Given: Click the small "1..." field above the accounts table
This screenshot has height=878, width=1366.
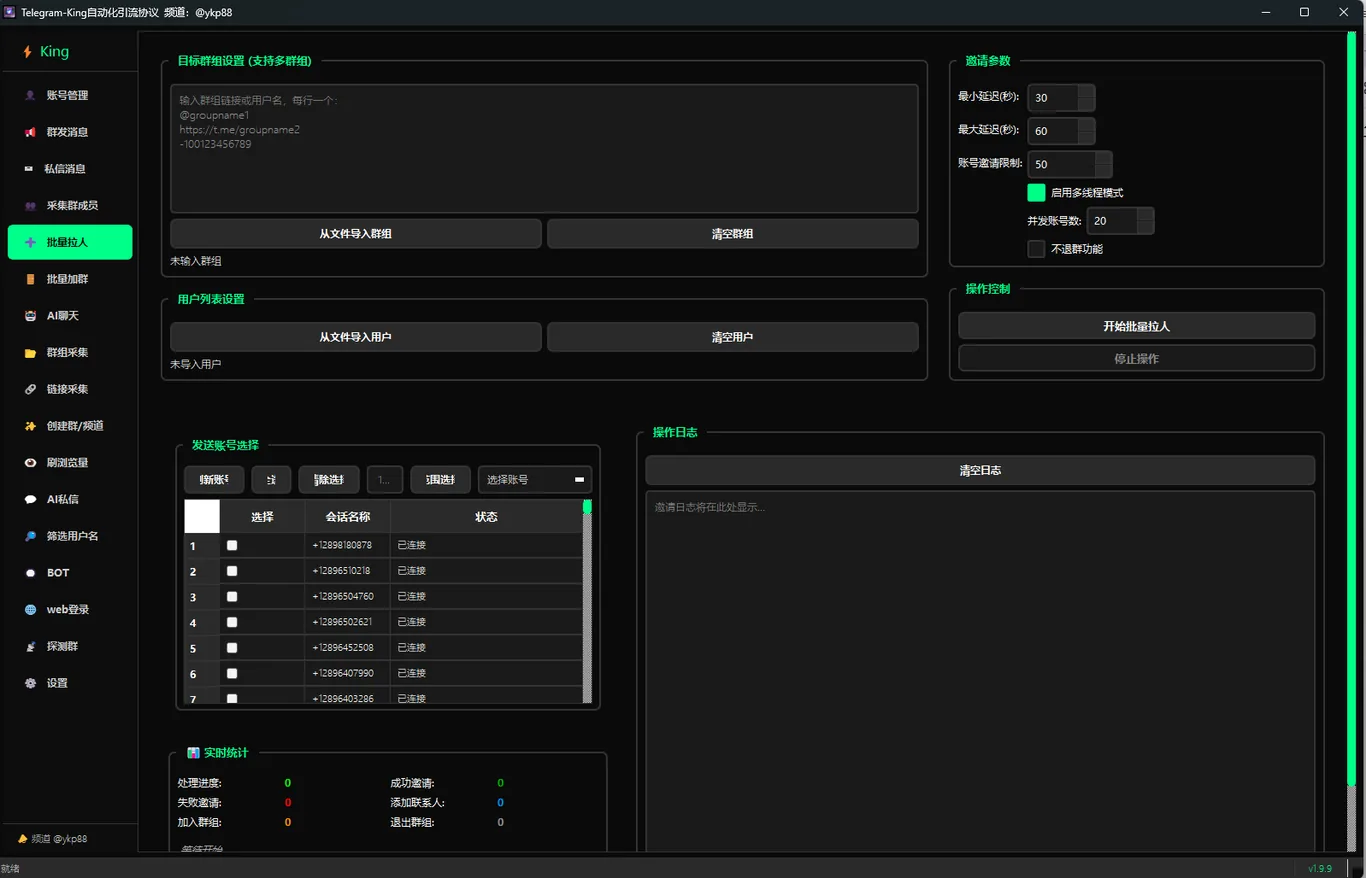Looking at the screenshot, I should point(385,480).
